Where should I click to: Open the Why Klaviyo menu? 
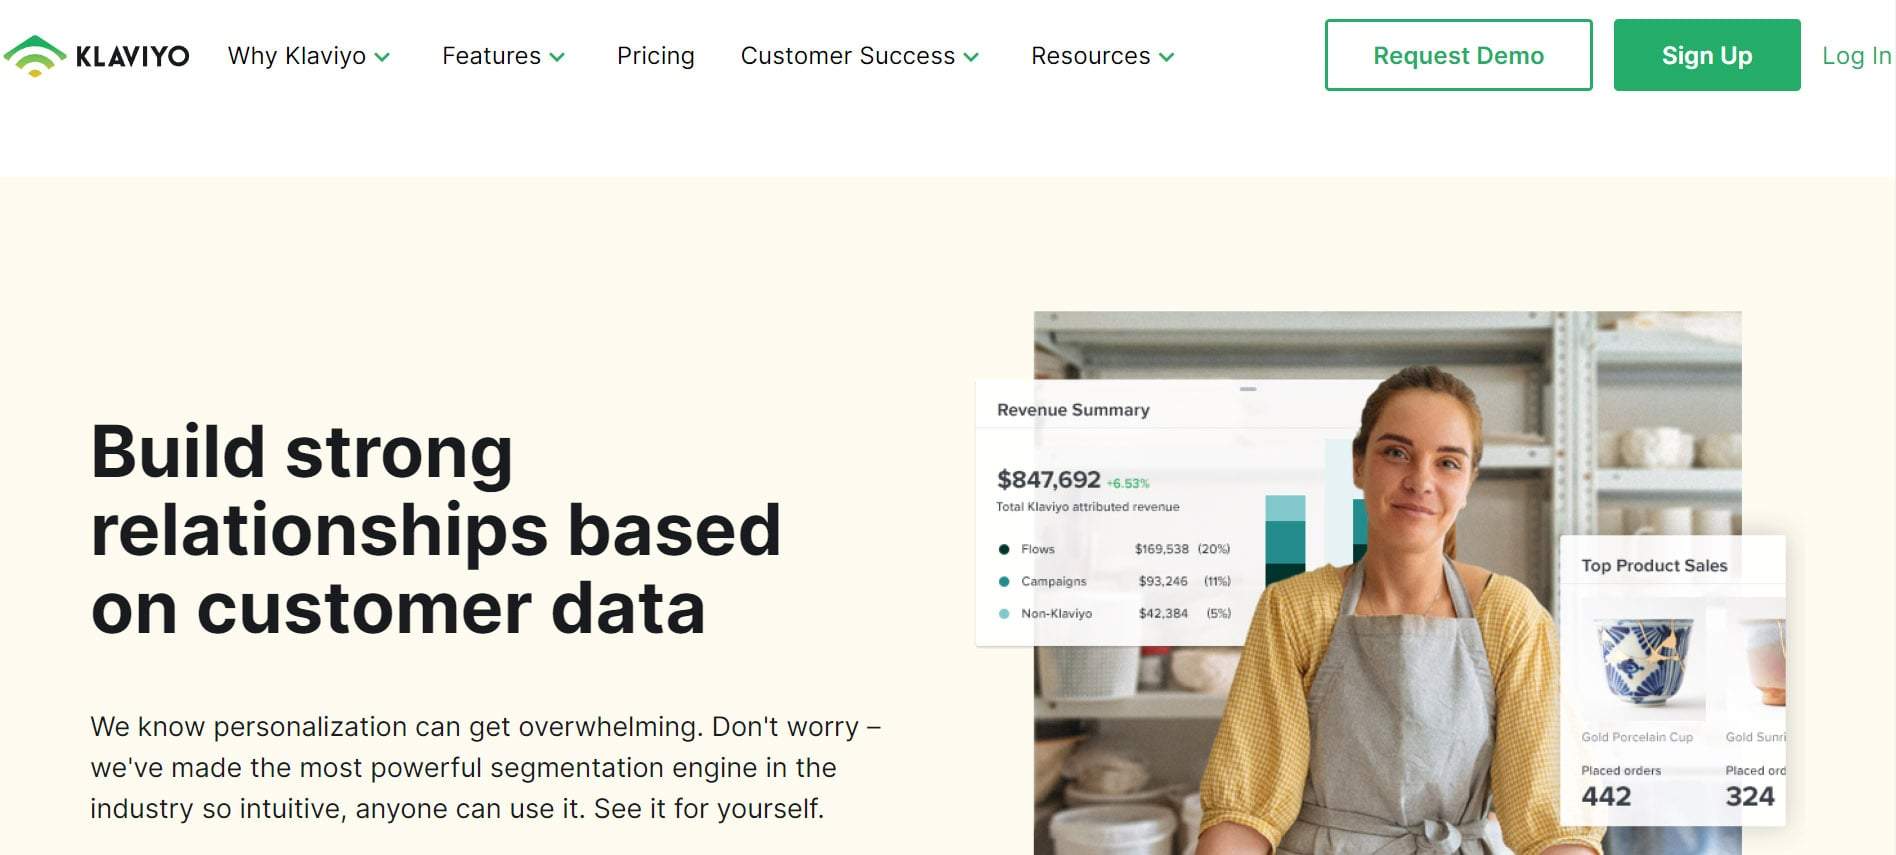coord(297,56)
